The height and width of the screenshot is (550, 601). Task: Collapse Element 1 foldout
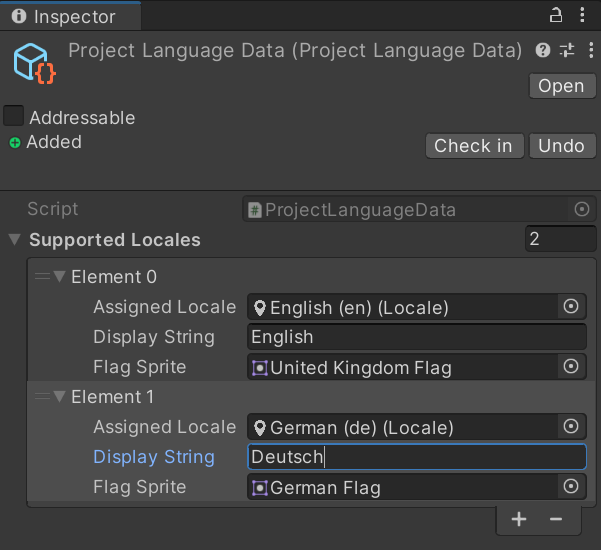click(60, 397)
